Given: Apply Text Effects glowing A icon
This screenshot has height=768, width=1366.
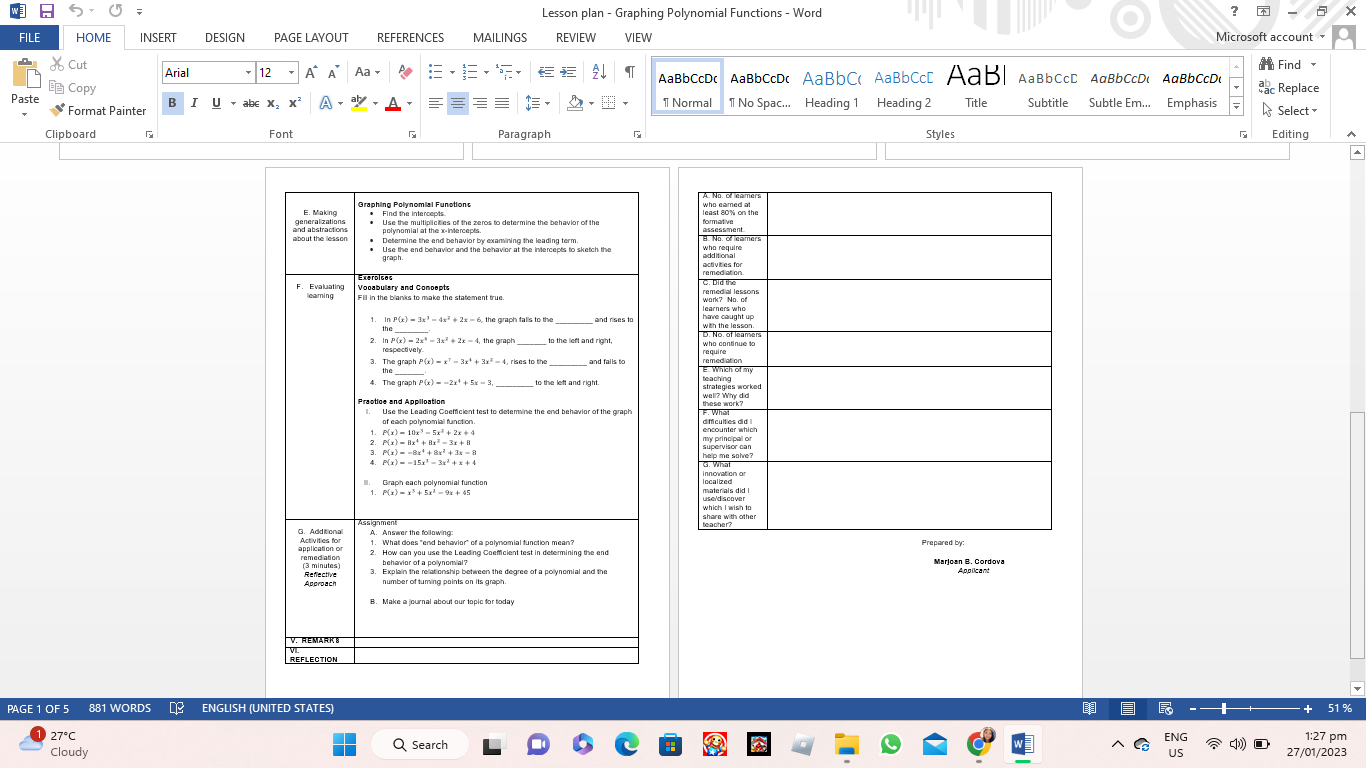Looking at the screenshot, I should tap(326, 103).
